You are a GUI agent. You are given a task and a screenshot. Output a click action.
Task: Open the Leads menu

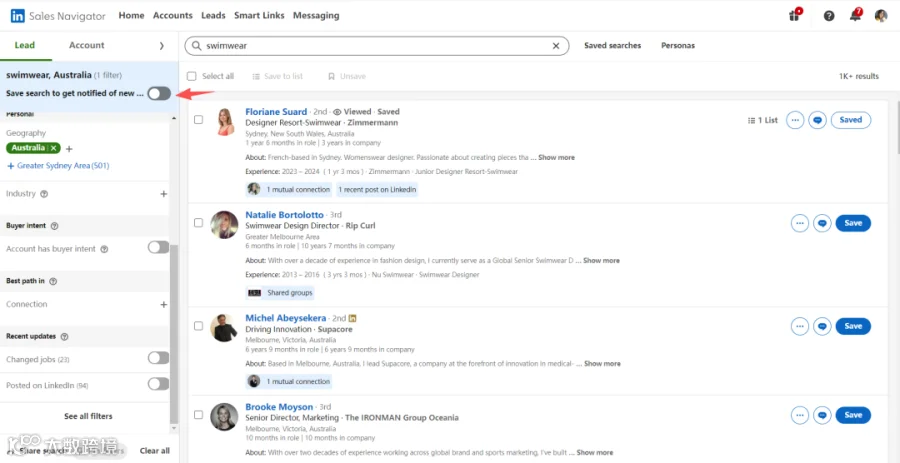(213, 15)
